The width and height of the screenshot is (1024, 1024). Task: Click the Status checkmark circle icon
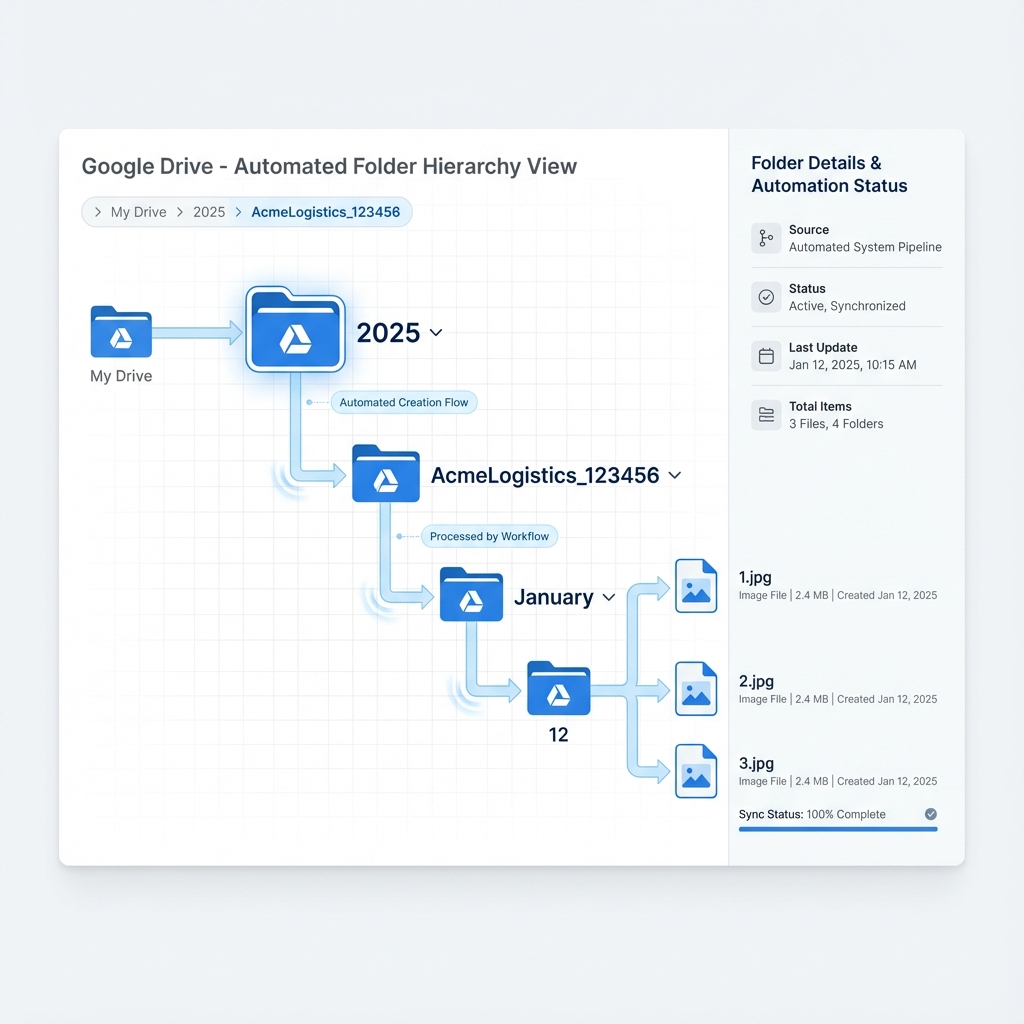766,297
